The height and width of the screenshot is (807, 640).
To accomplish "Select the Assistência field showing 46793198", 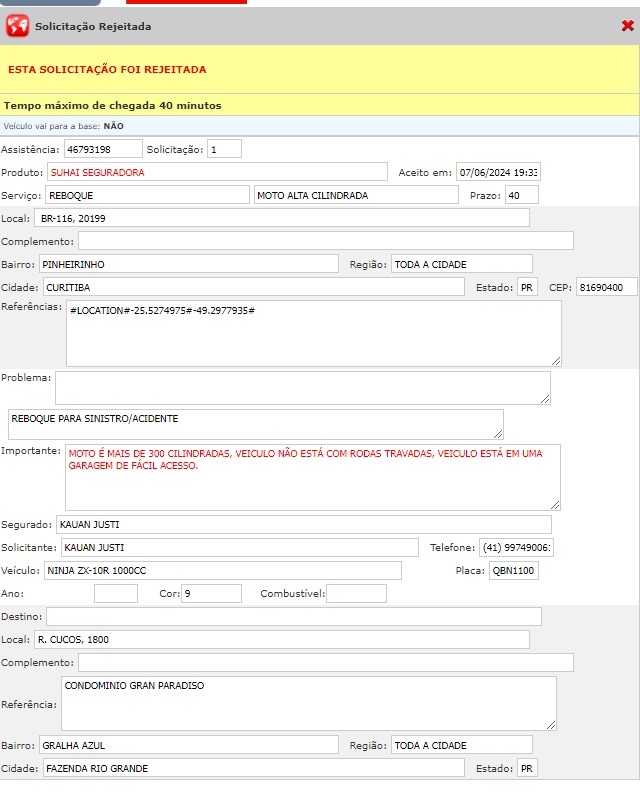I will click(103, 149).
